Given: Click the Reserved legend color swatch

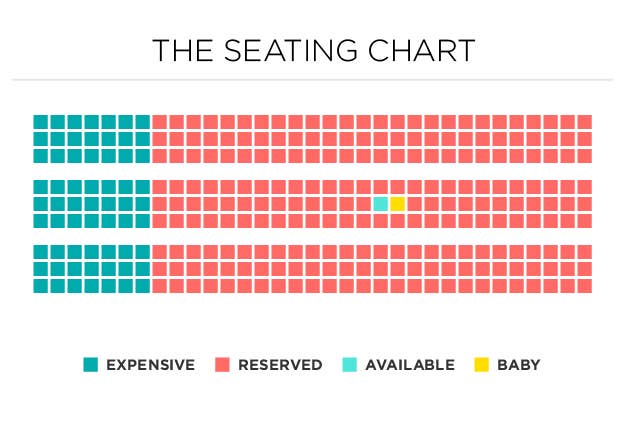Looking at the screenshot, I should click(x=222, y=365).
